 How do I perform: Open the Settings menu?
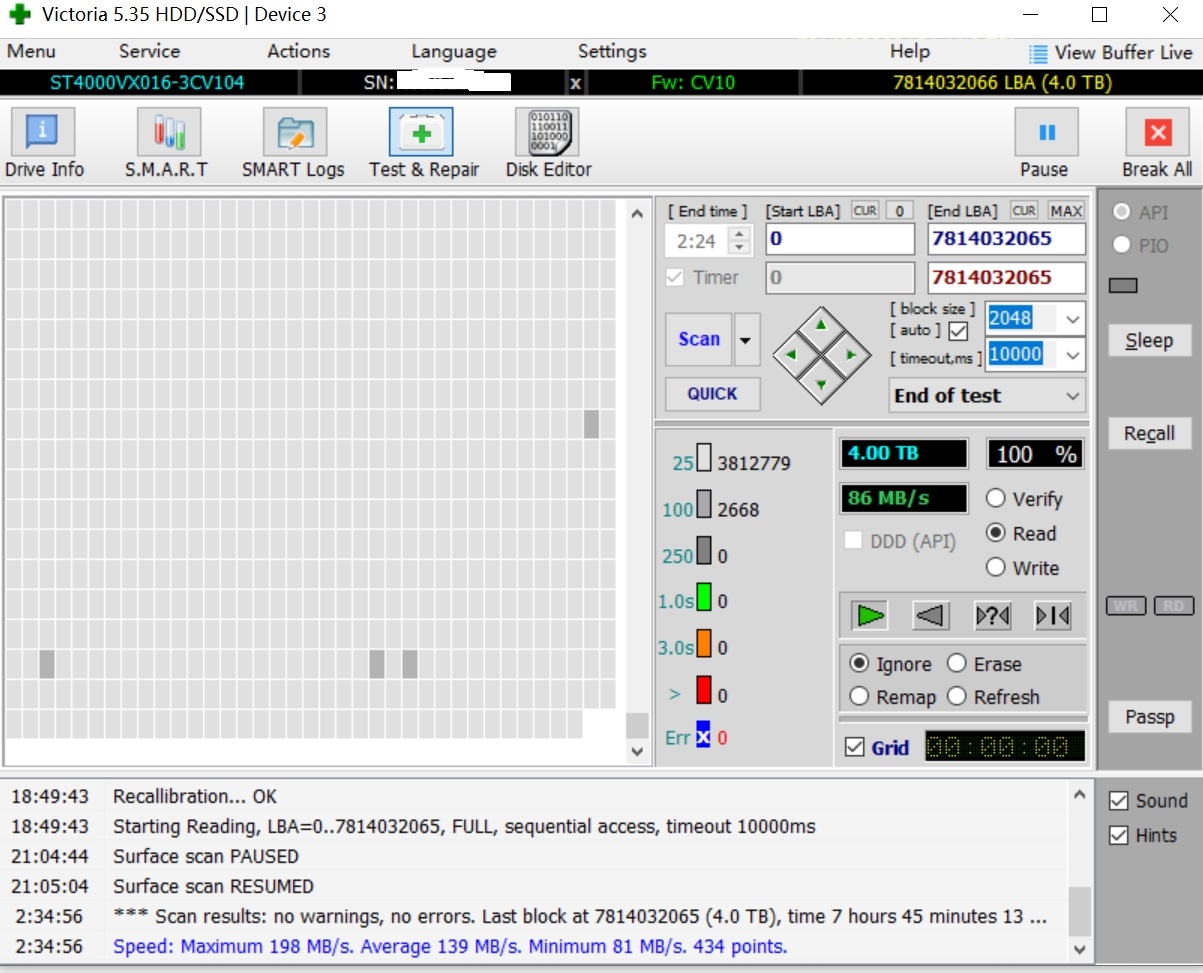[x=612, y=52]
